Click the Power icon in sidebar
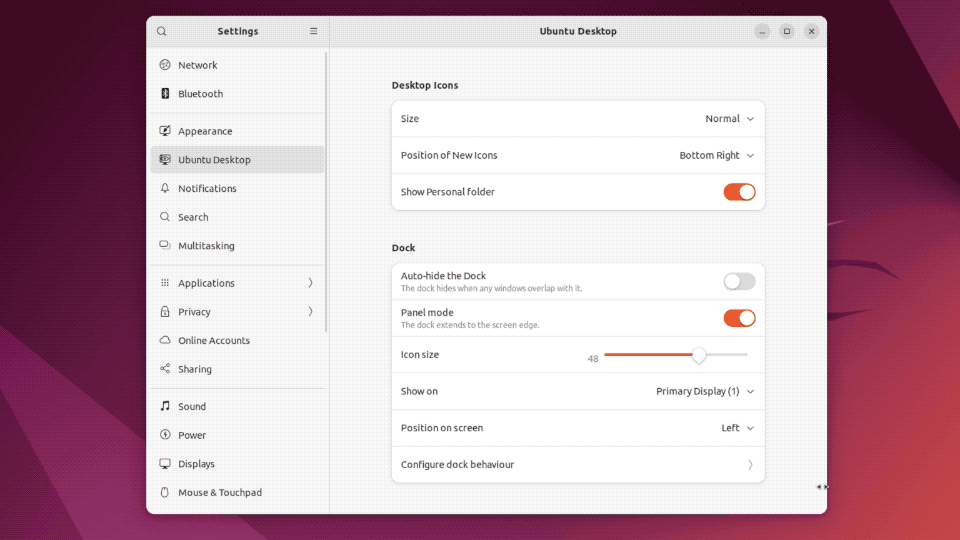This screenshot has height=540, width=960. pyautogui.click(x=165, y=435)
